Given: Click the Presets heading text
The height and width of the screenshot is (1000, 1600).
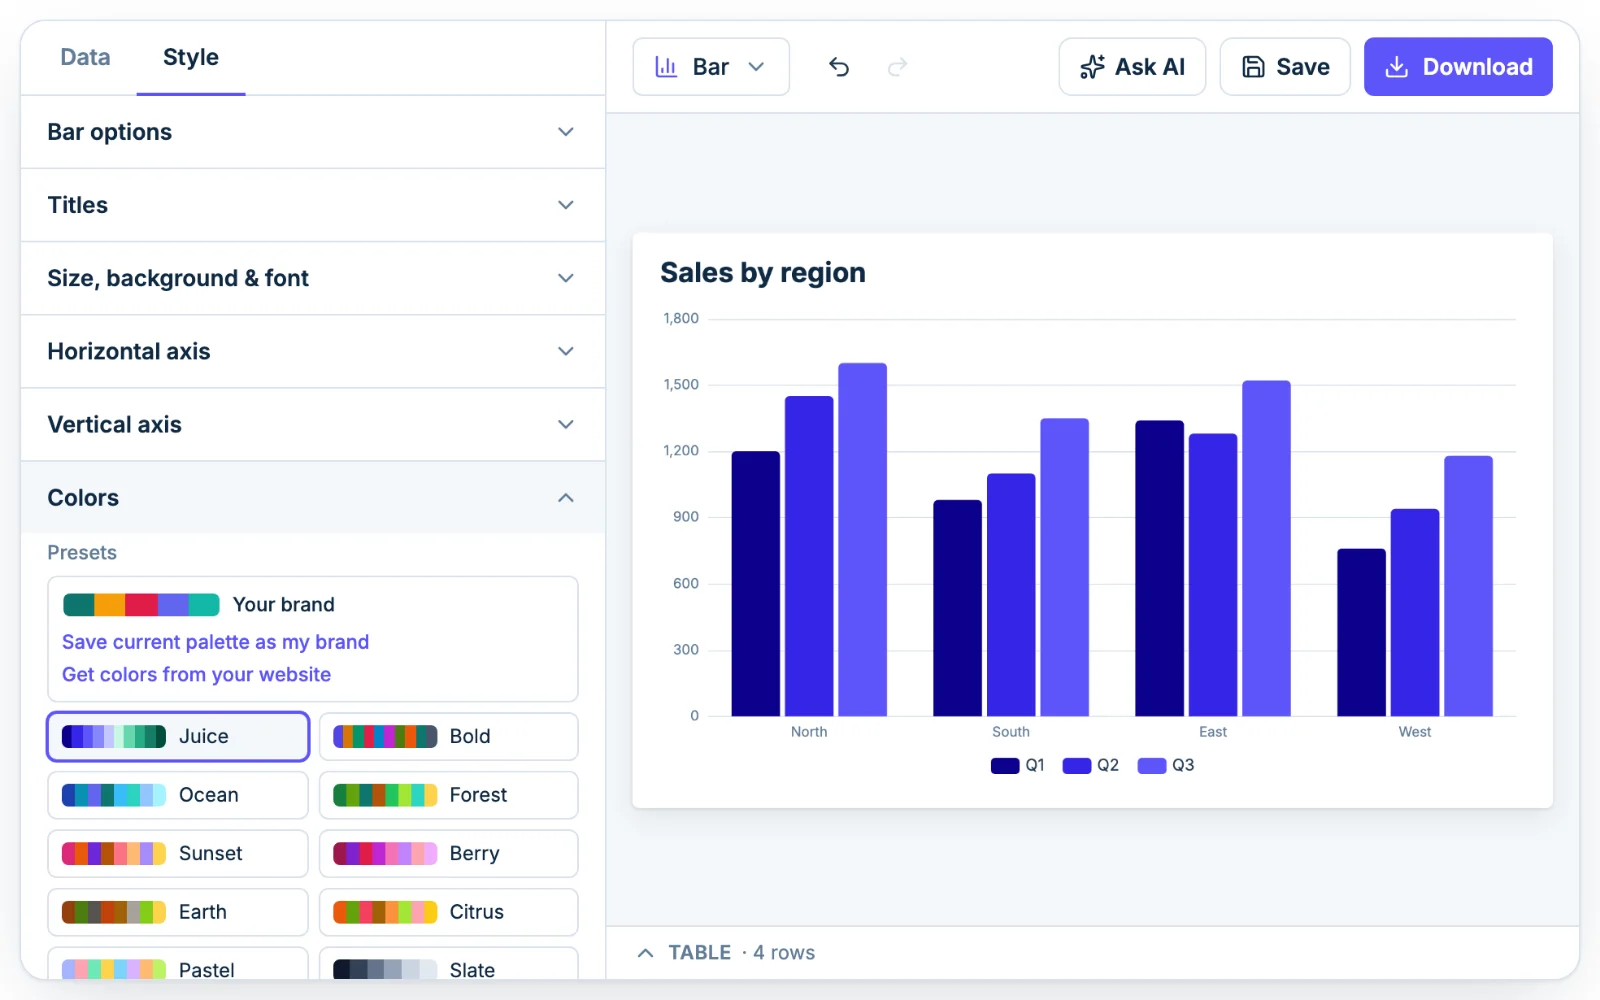Looking at the screenshot, I should tap(82, 553).
